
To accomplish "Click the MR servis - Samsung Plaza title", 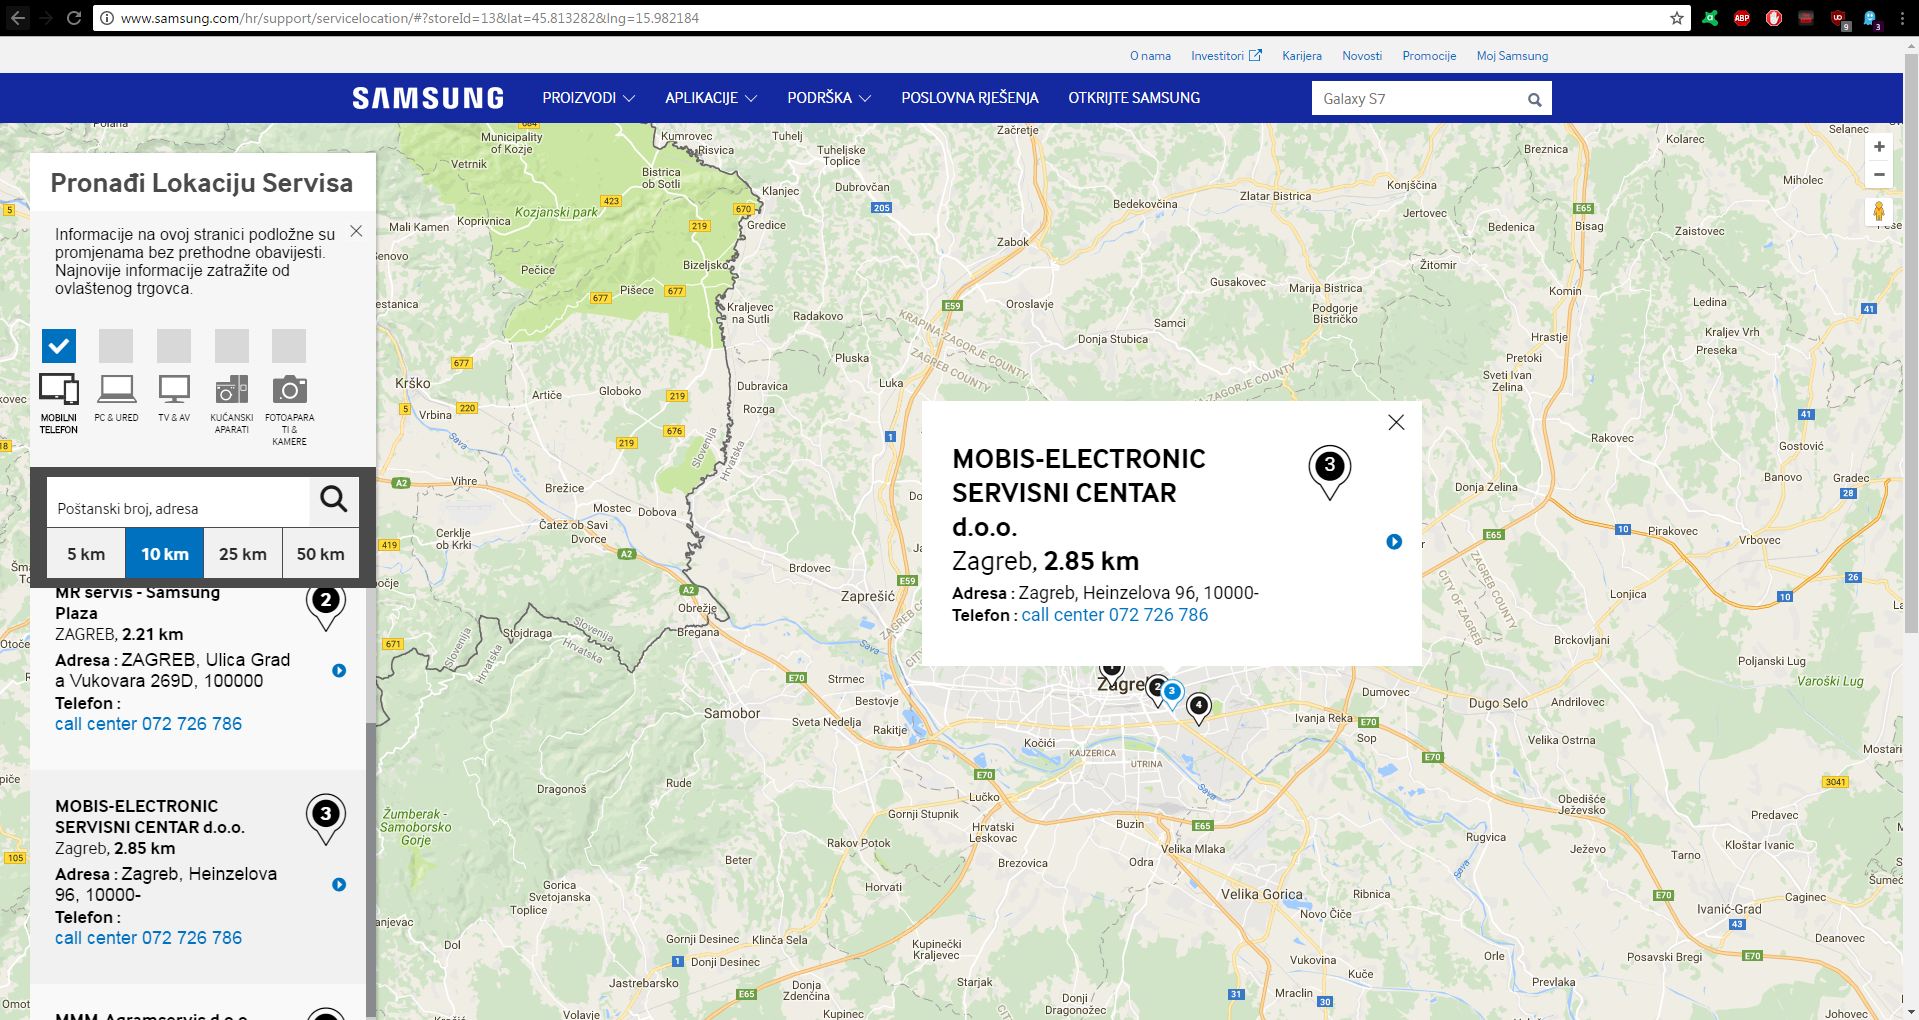I will point(137,603).
